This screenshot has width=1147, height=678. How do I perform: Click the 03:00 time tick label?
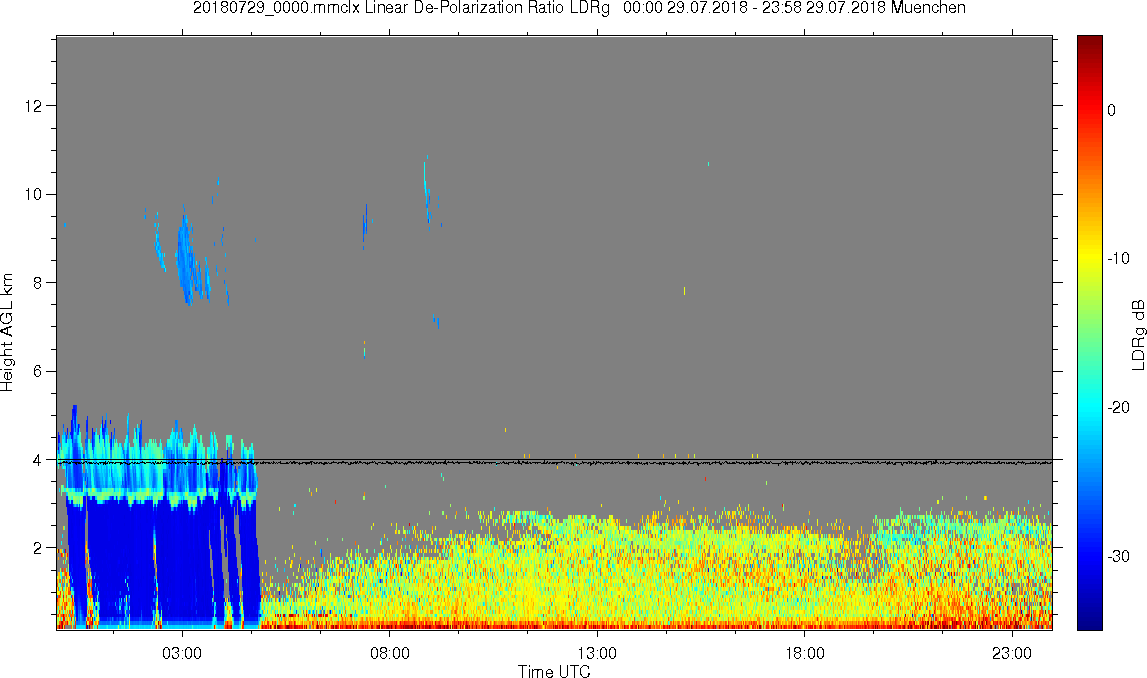click(182, 653)
